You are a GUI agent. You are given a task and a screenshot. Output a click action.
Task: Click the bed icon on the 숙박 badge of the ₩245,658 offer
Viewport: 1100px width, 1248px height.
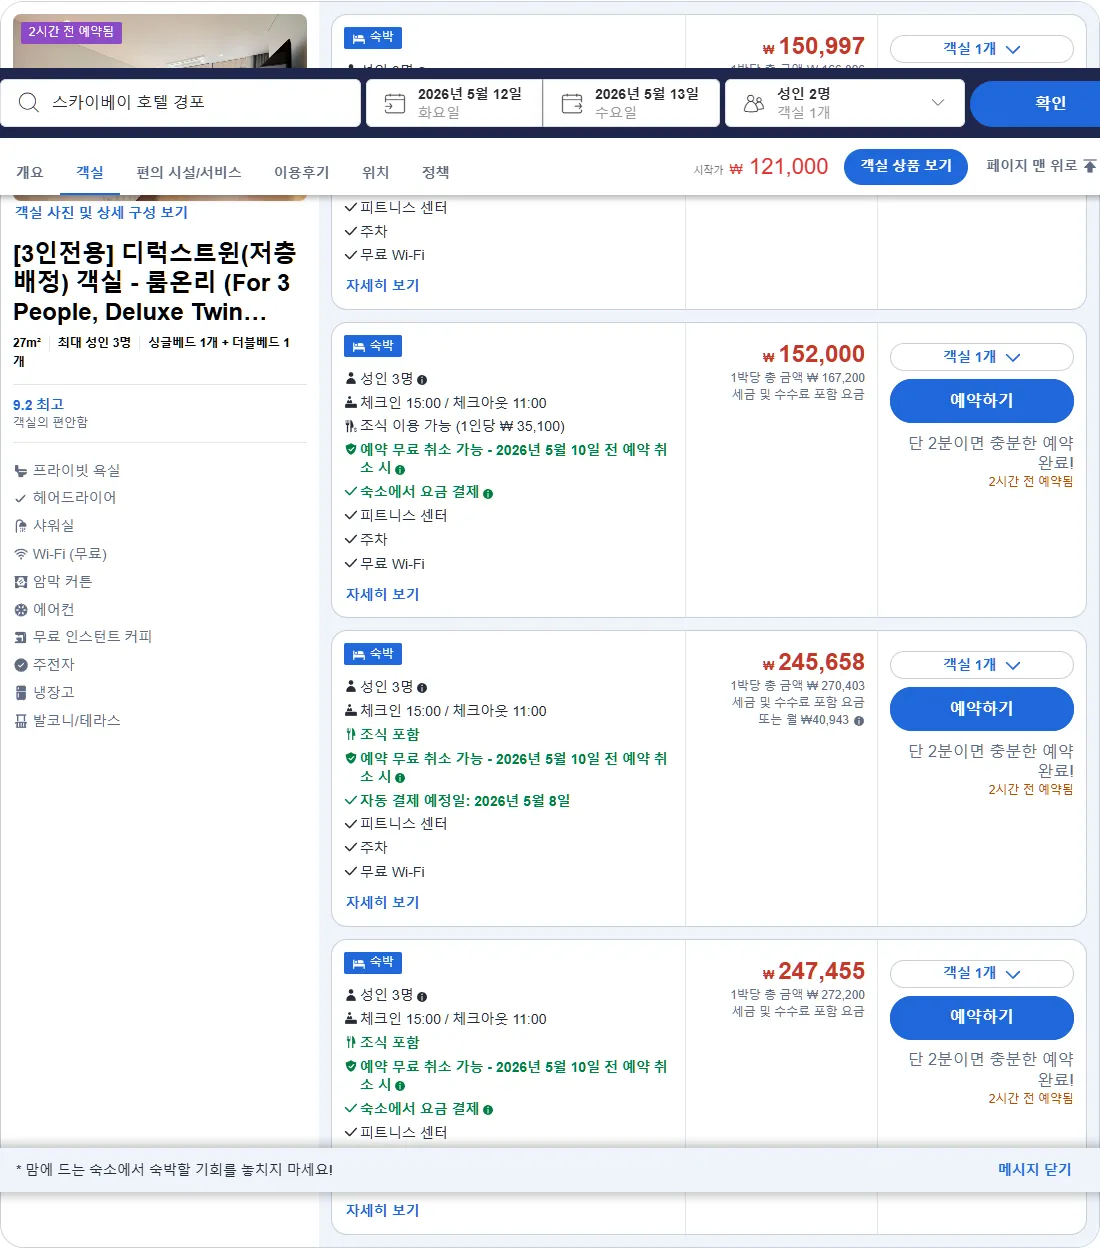pyautogui.click(x=359, y=654)
